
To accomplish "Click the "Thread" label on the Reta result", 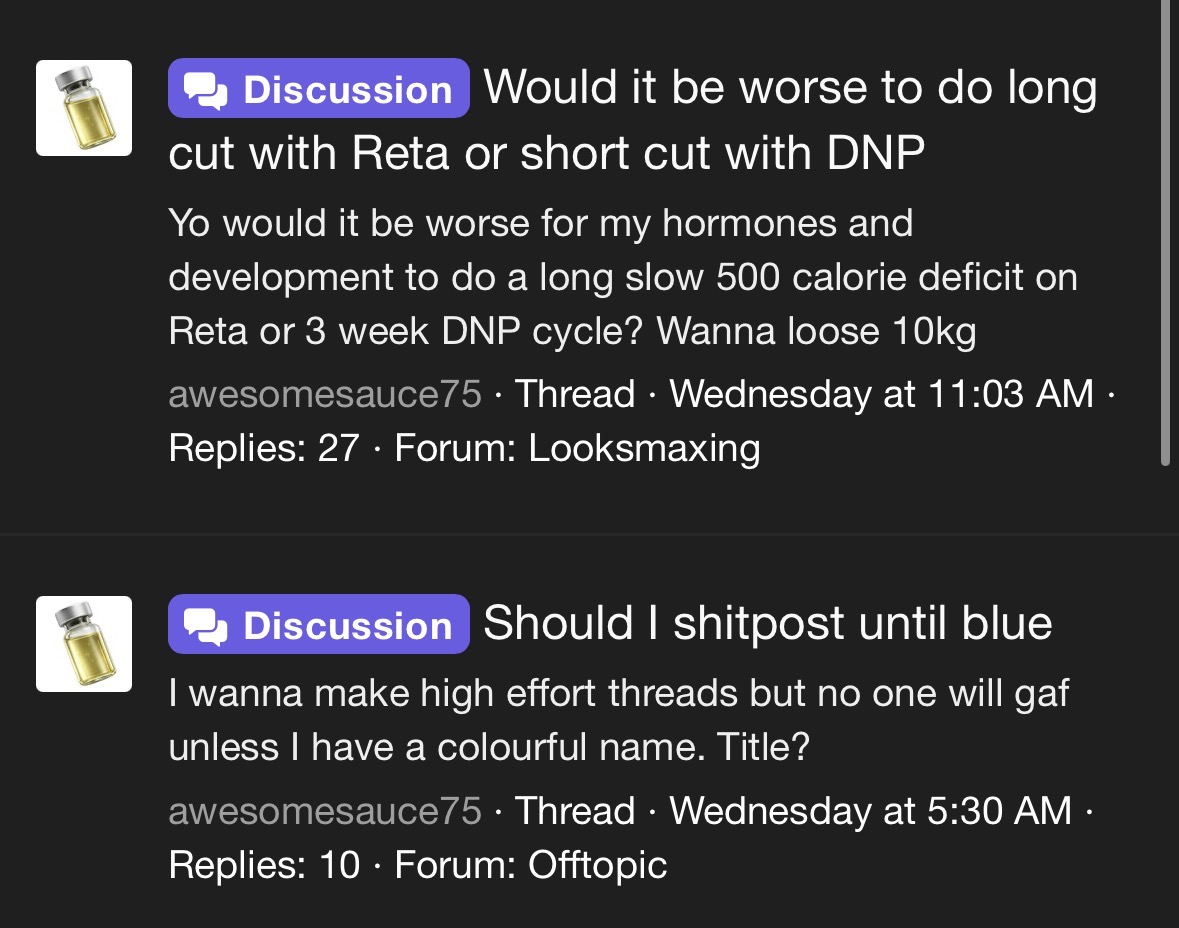I will click(575, 394).
